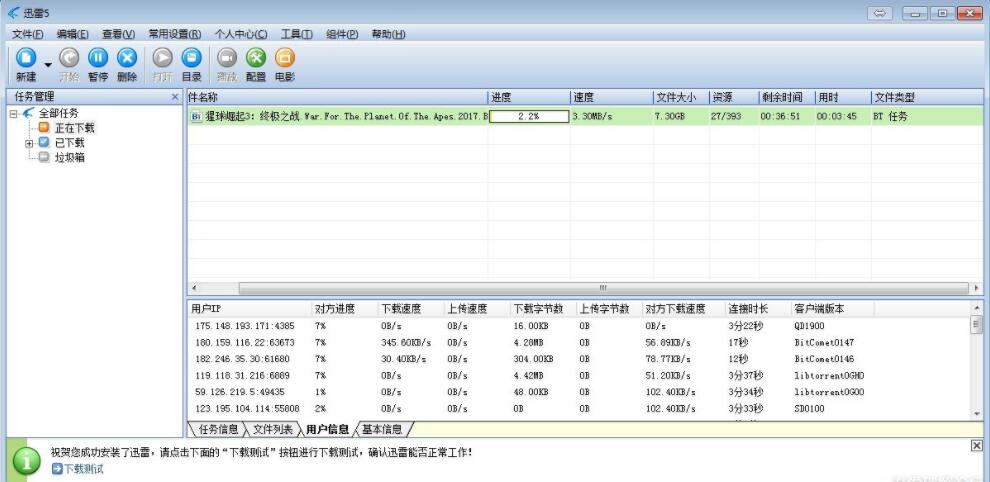Image resolution: width=990 pixels, height=482 pixels.
Task: Click the BitComet0147 client version cell
Action: 824,342
